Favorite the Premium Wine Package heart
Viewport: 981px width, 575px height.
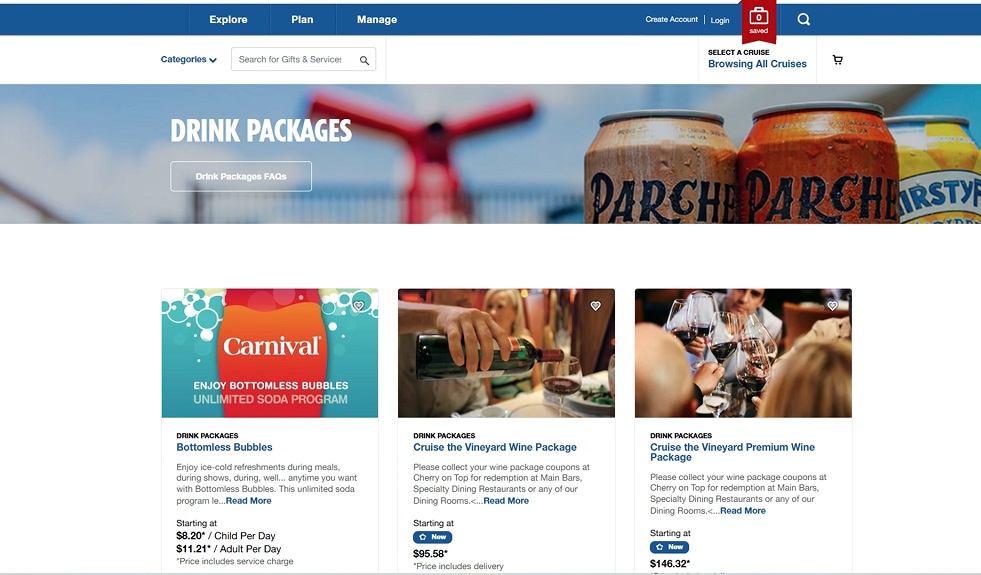click(832, 305)
